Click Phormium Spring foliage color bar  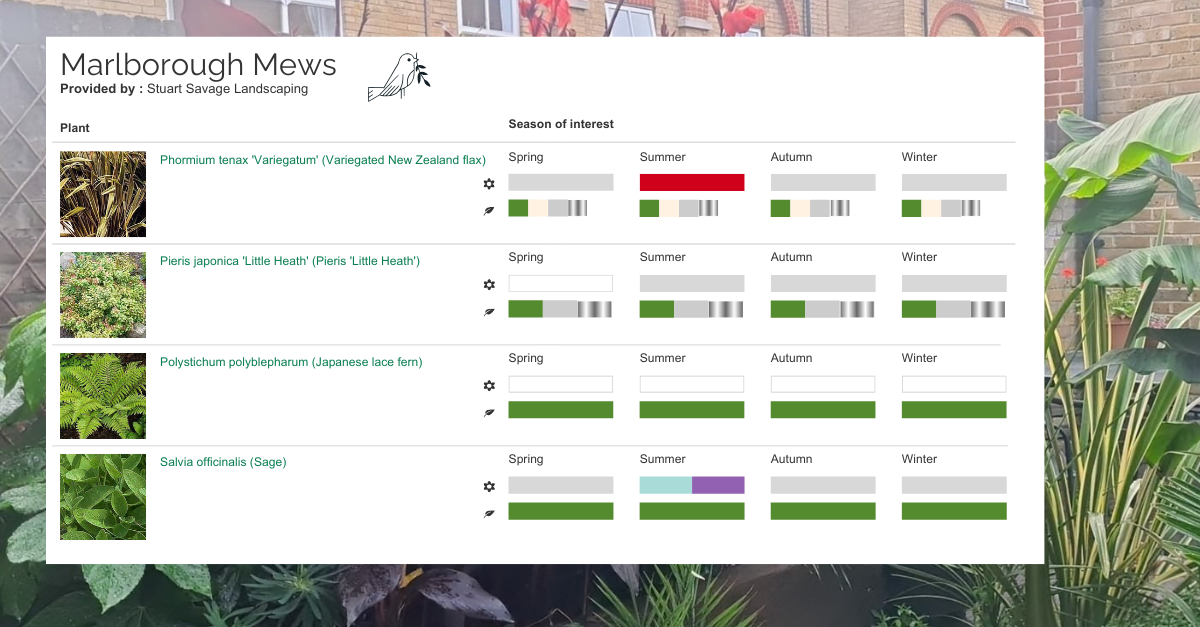click(548, 208)
